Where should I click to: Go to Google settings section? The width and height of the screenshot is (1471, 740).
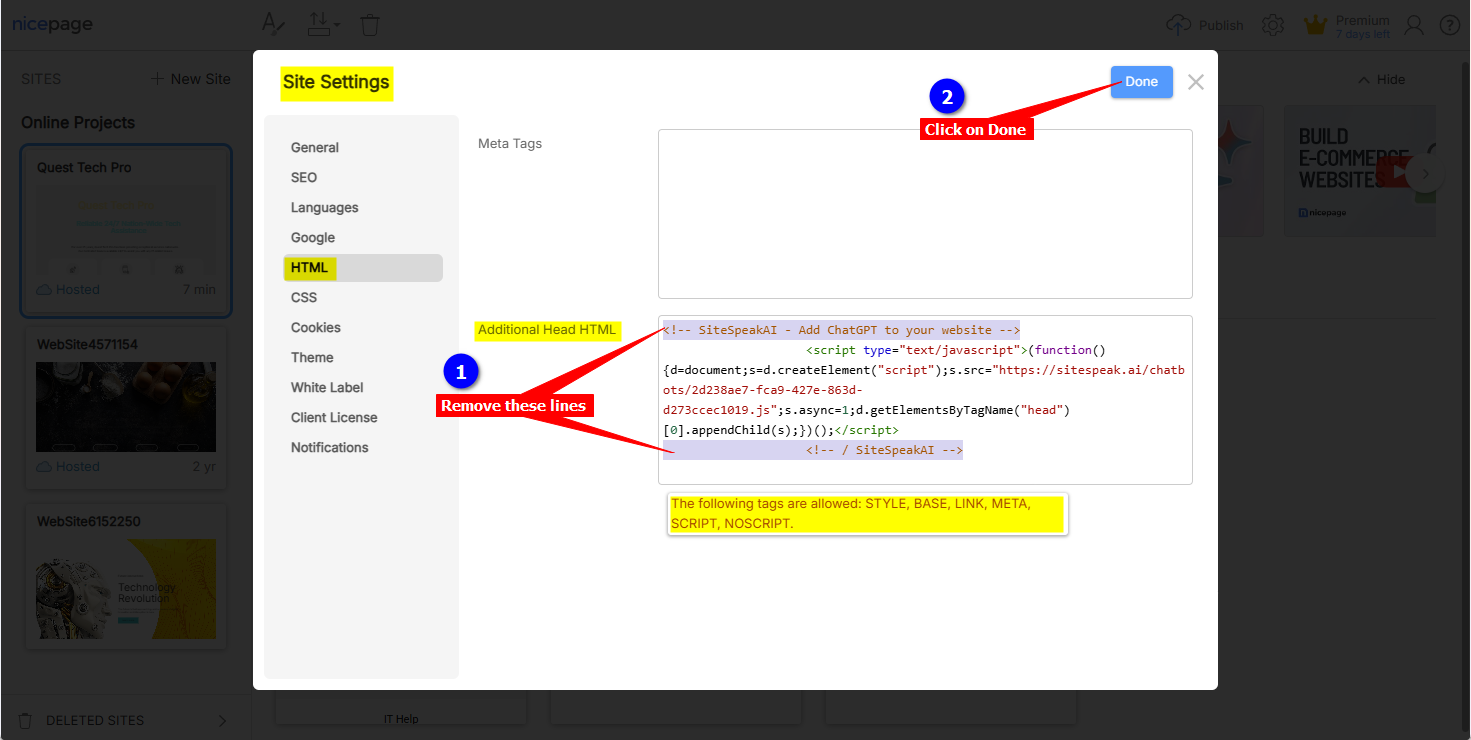tap(313, 237)
